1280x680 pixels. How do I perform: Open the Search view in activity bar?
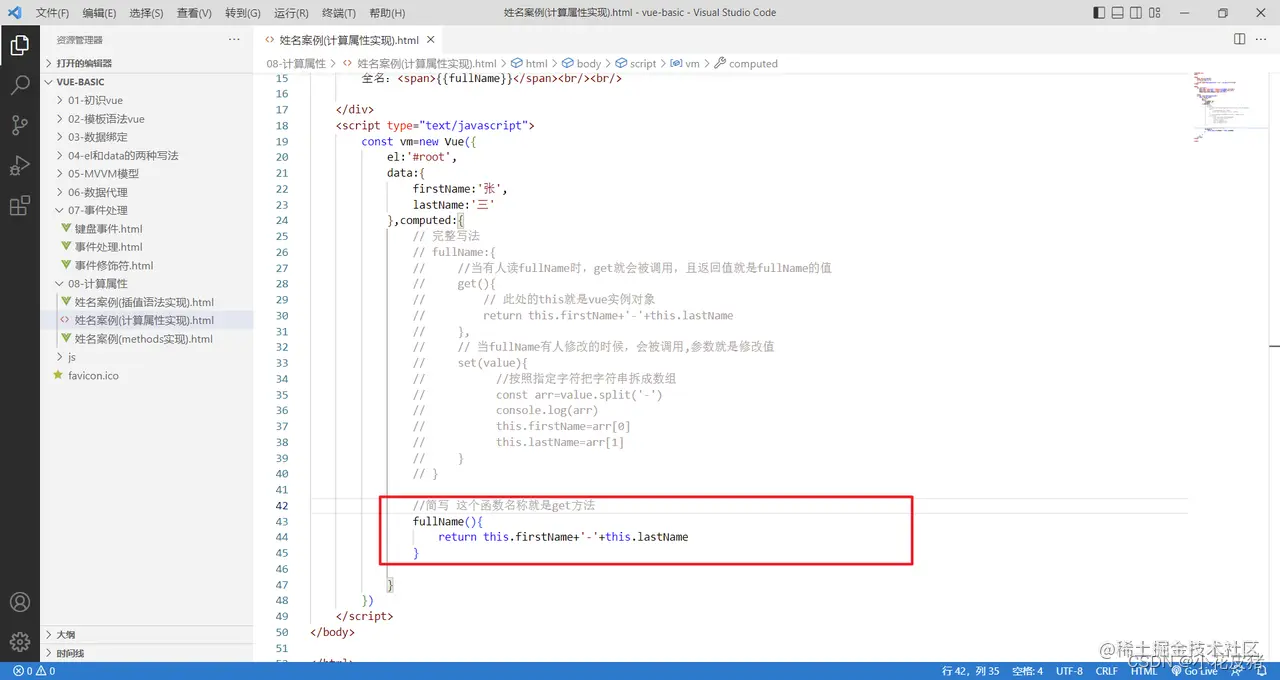(19, 85)
